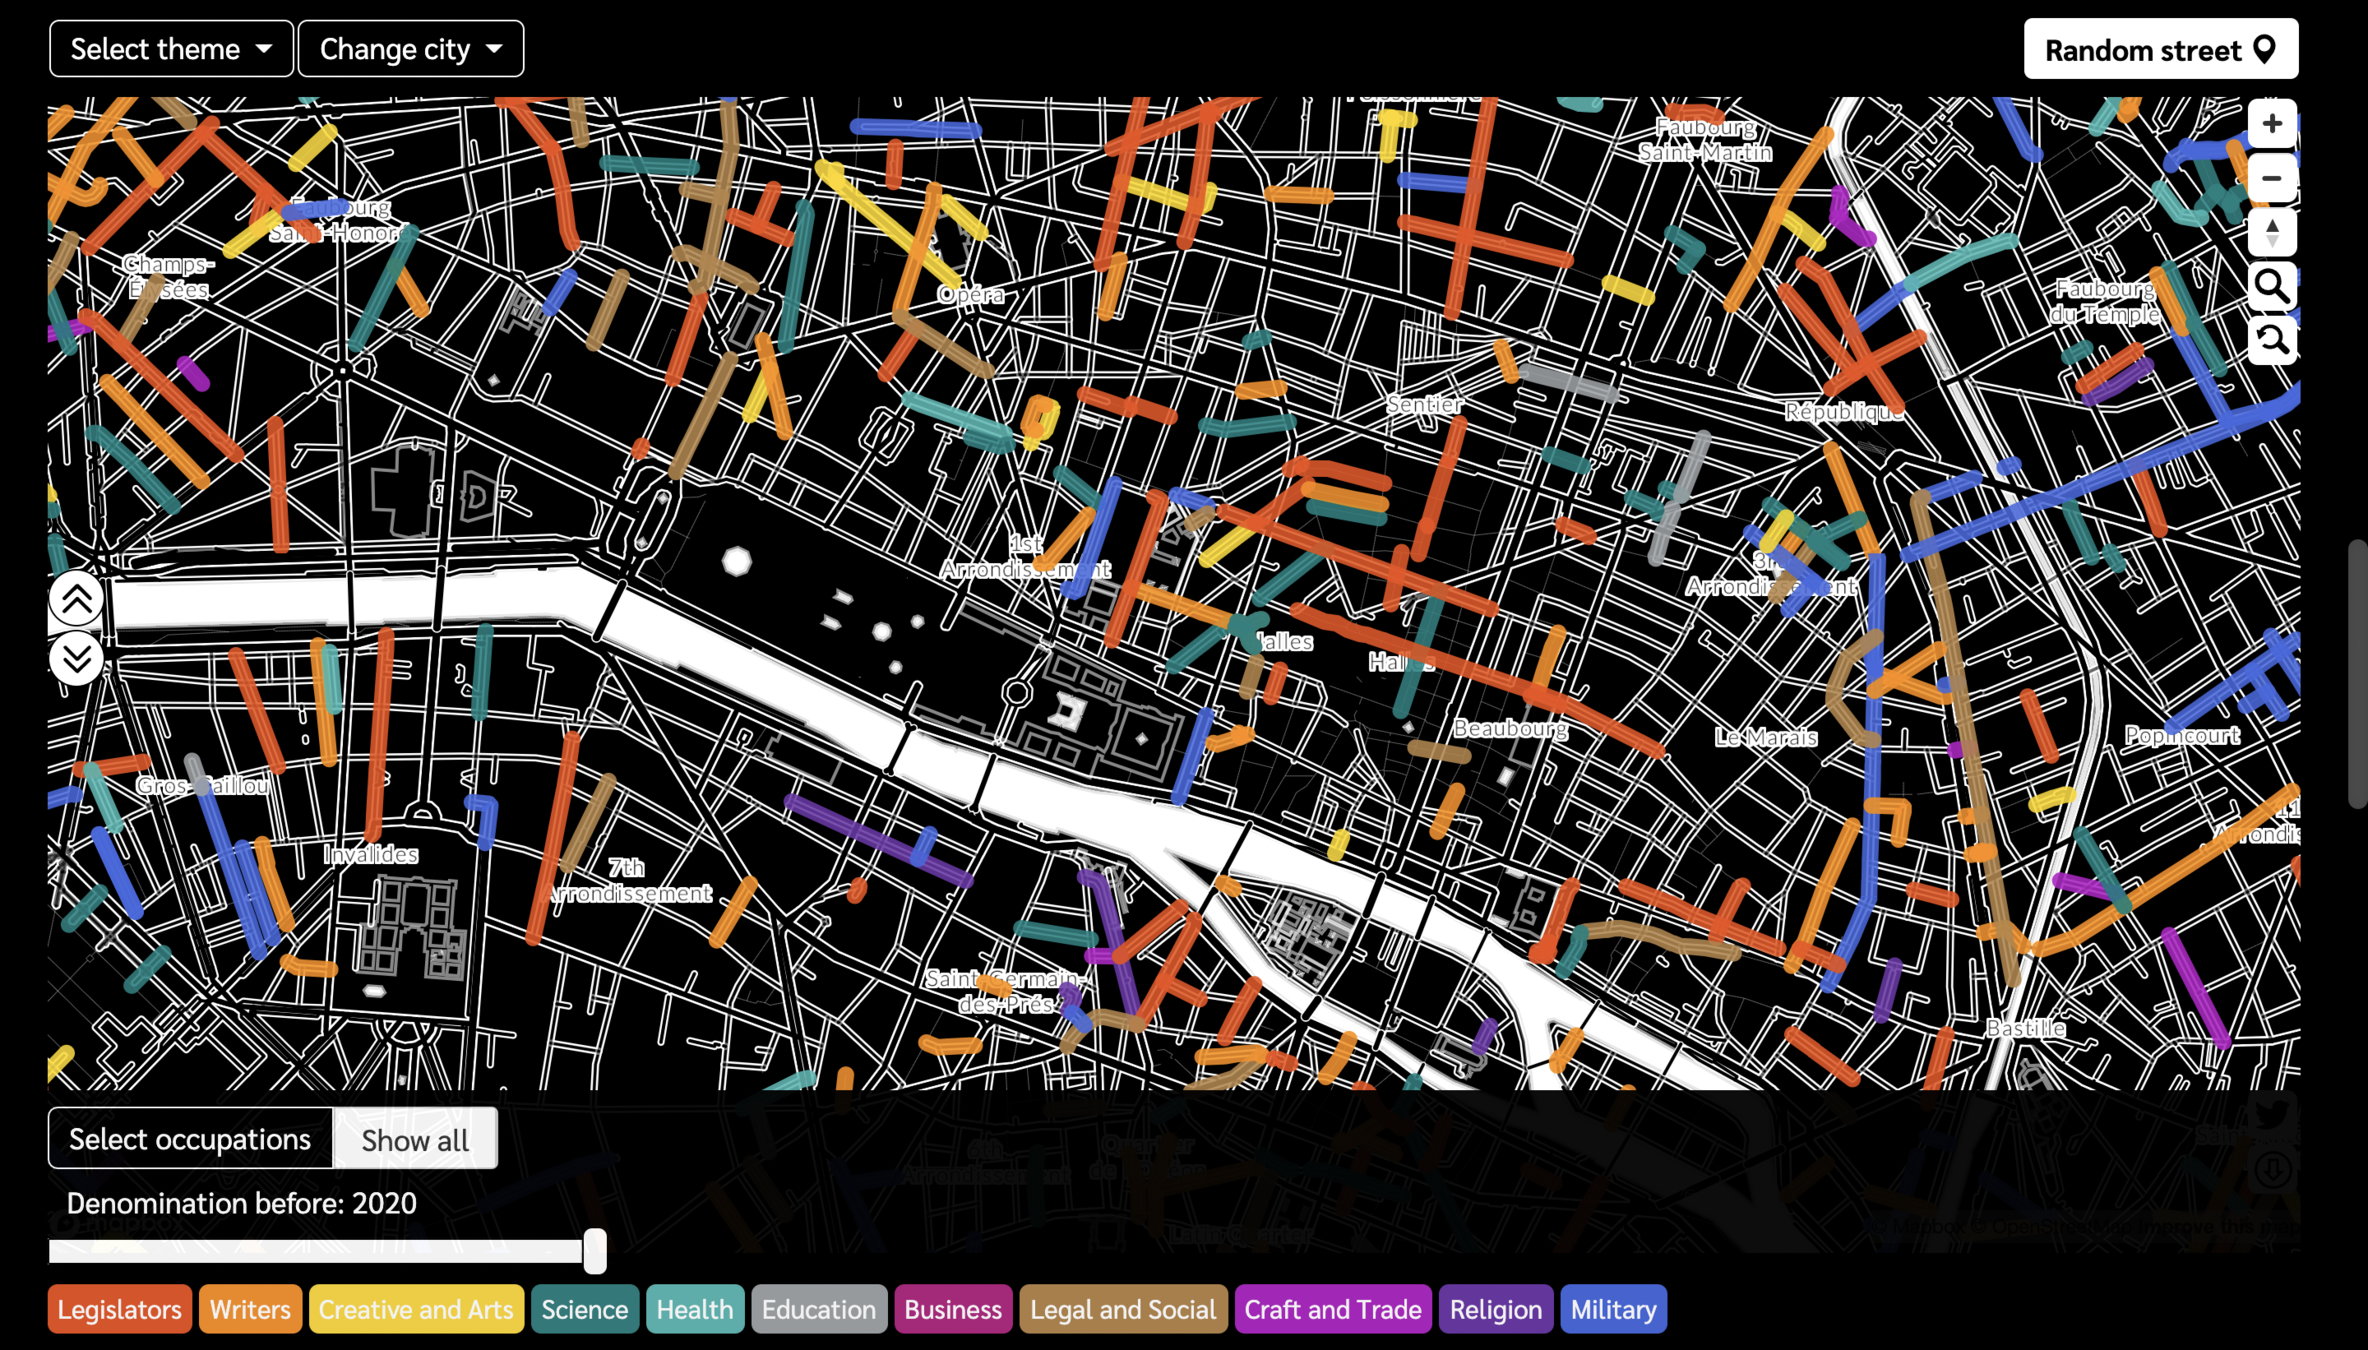Open the magnifying glass search tool
The width and height of the screenshot is (2368, 1350).
2271,286
